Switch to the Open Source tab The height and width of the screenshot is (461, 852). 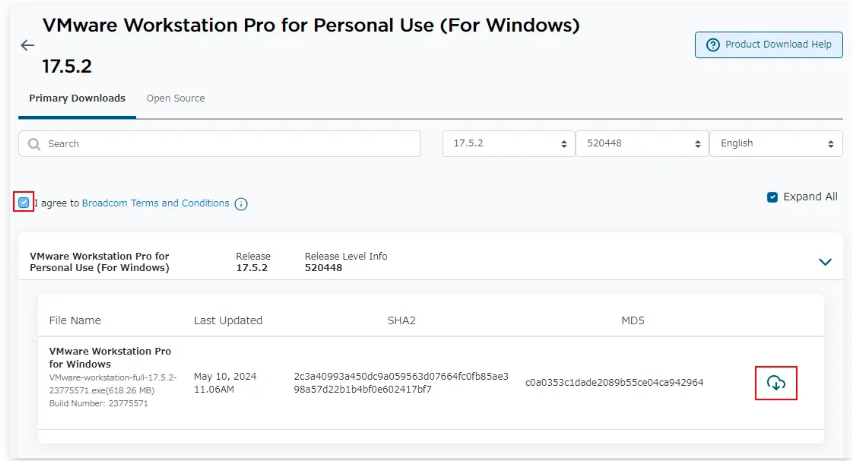click(176, 98)
